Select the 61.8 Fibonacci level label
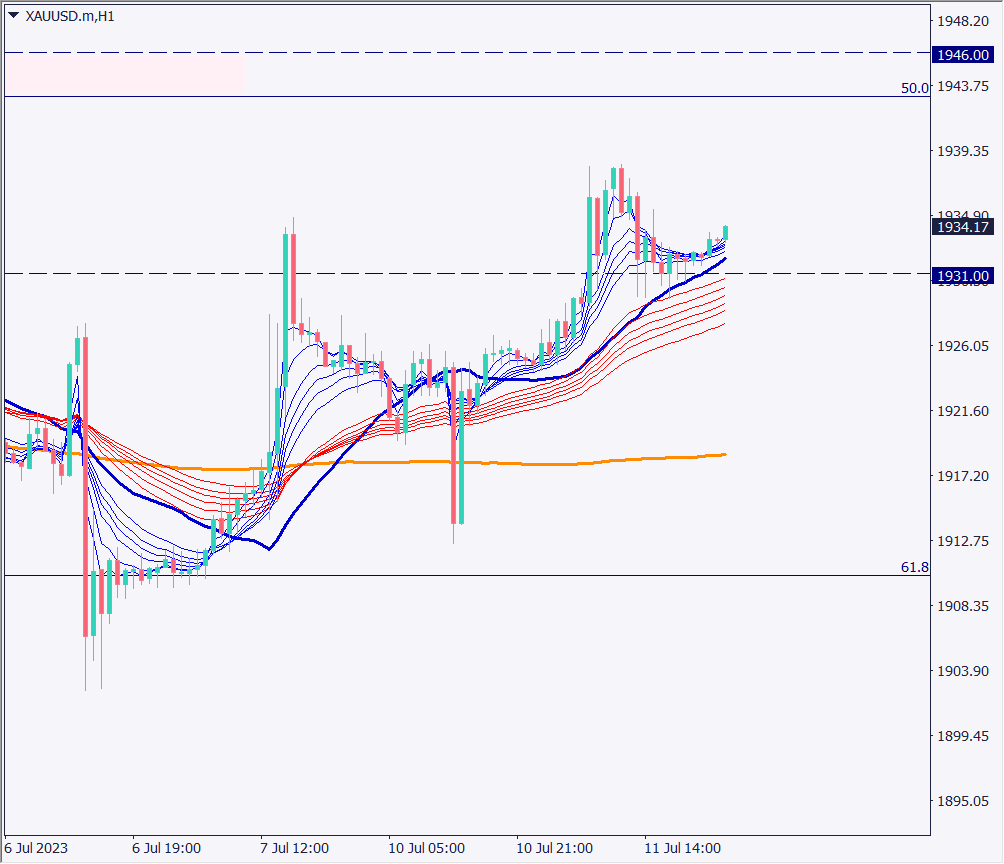 click(914, 567)
